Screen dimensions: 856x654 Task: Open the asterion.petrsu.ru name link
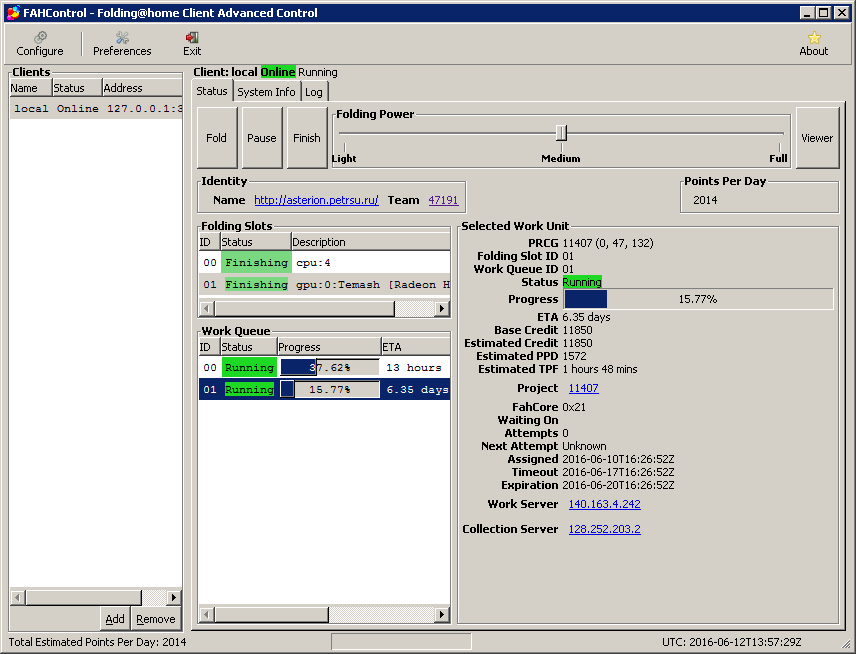[316, 200]
